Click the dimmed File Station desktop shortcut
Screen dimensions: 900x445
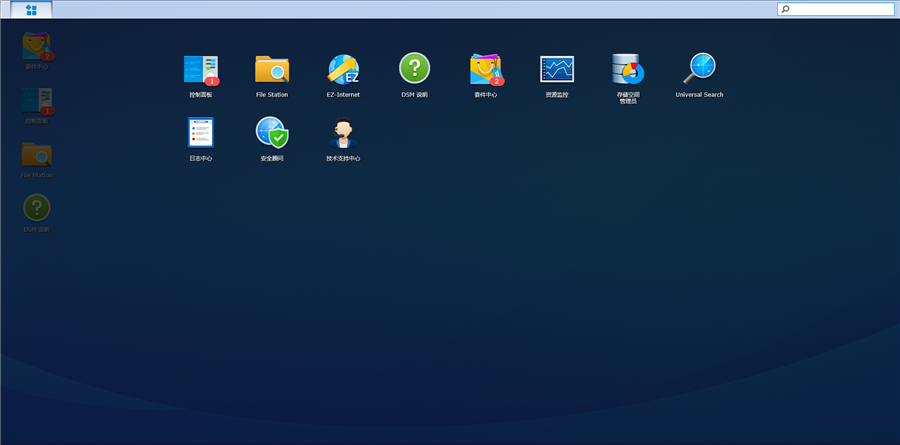click(37, 154)
